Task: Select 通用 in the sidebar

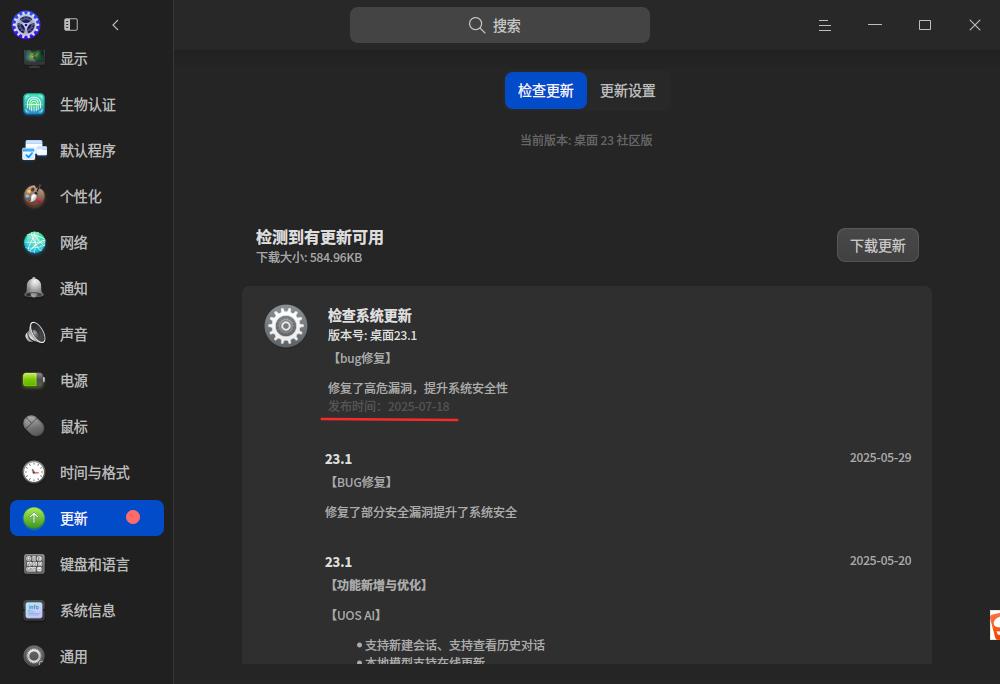Action: coord(87,656)
